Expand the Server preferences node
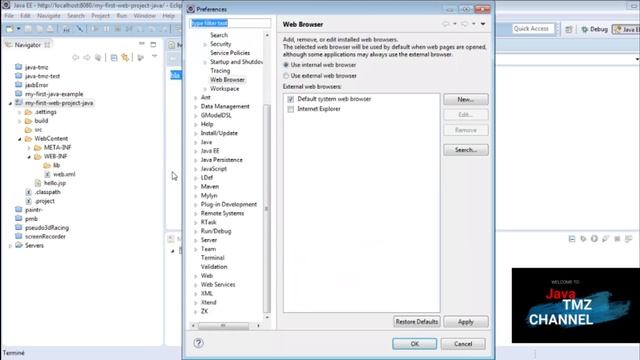The height and width of the screenshot is (360, 640). (x=196, y=240)
